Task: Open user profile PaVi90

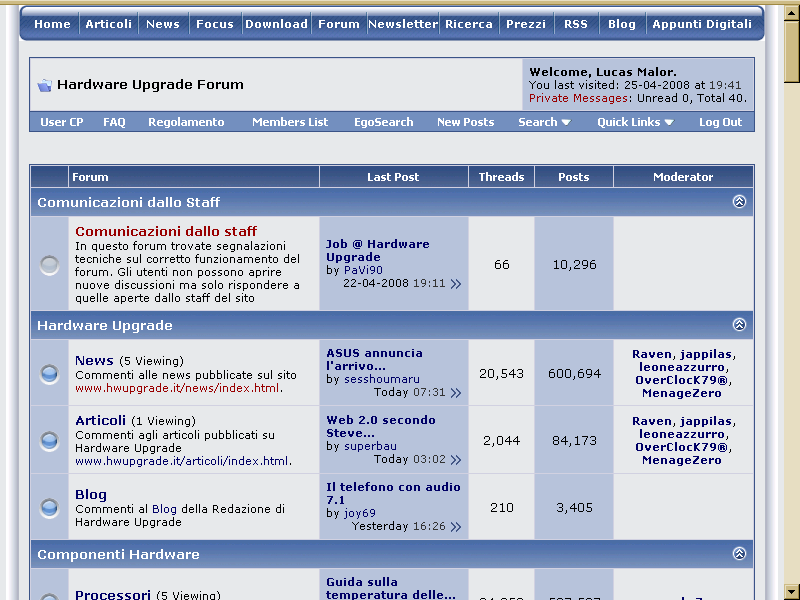Action: [x=363, y=270]
